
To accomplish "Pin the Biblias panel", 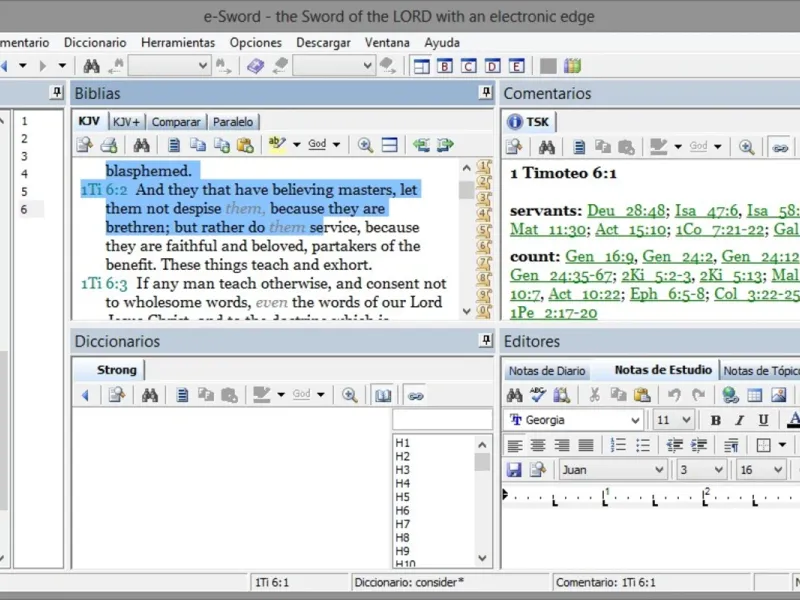I will 486,92.
